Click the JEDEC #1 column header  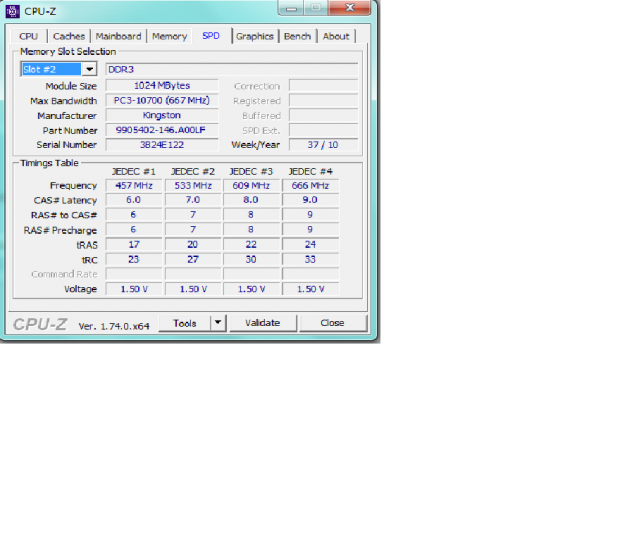(134, 172)
